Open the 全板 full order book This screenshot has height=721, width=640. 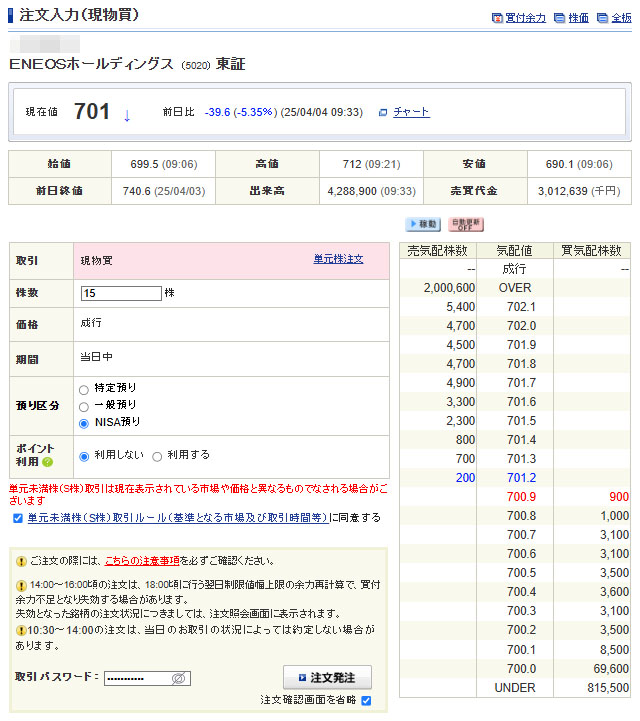pos(620,18)
